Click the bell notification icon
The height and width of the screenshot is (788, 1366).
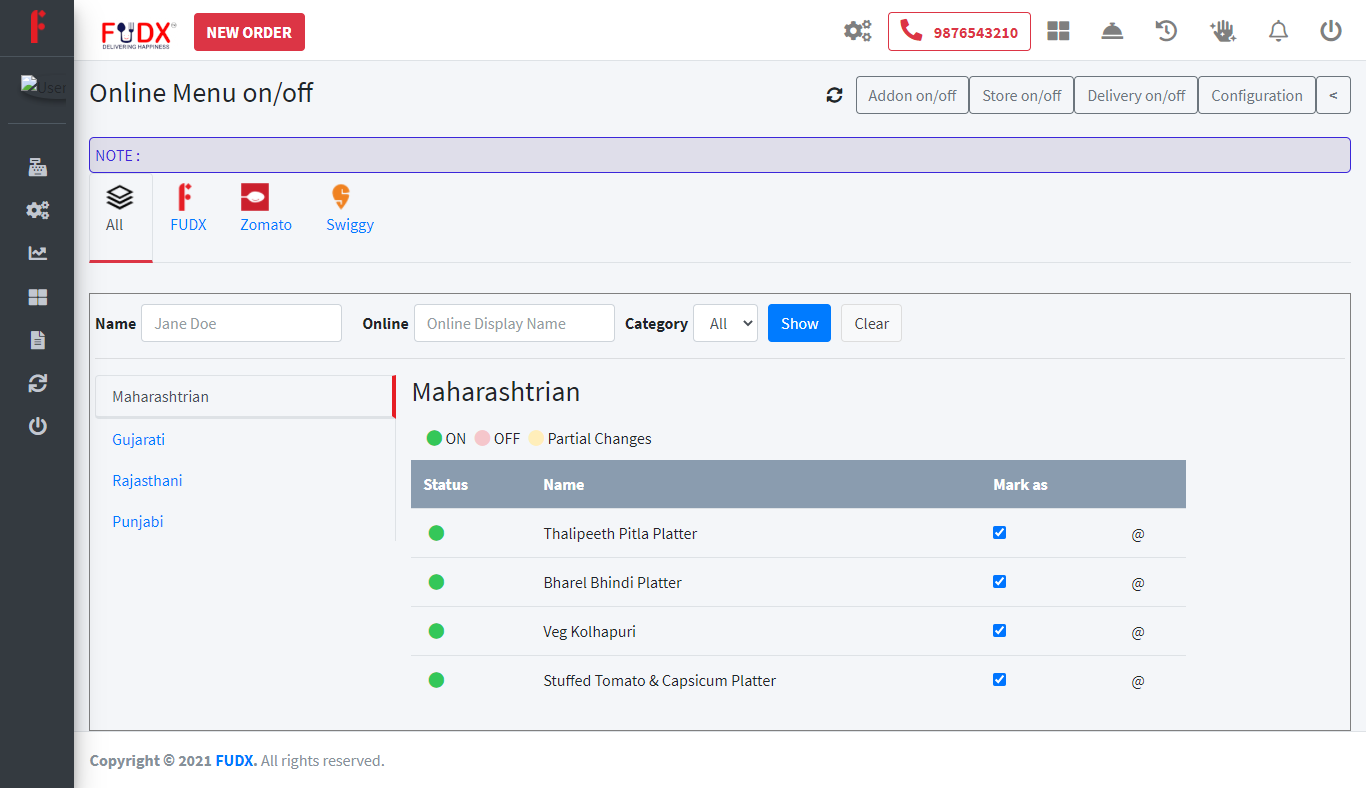(1278, 32)
